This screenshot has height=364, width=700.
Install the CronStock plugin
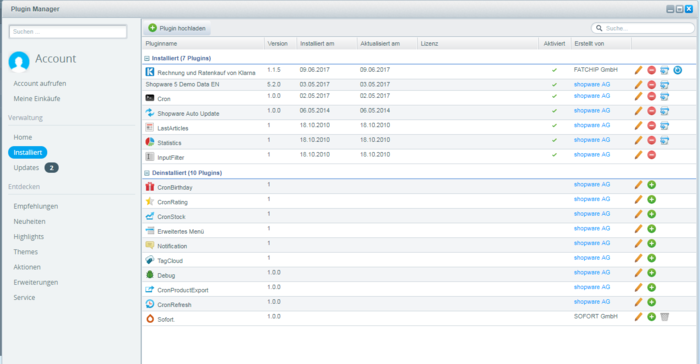(651, 214)
